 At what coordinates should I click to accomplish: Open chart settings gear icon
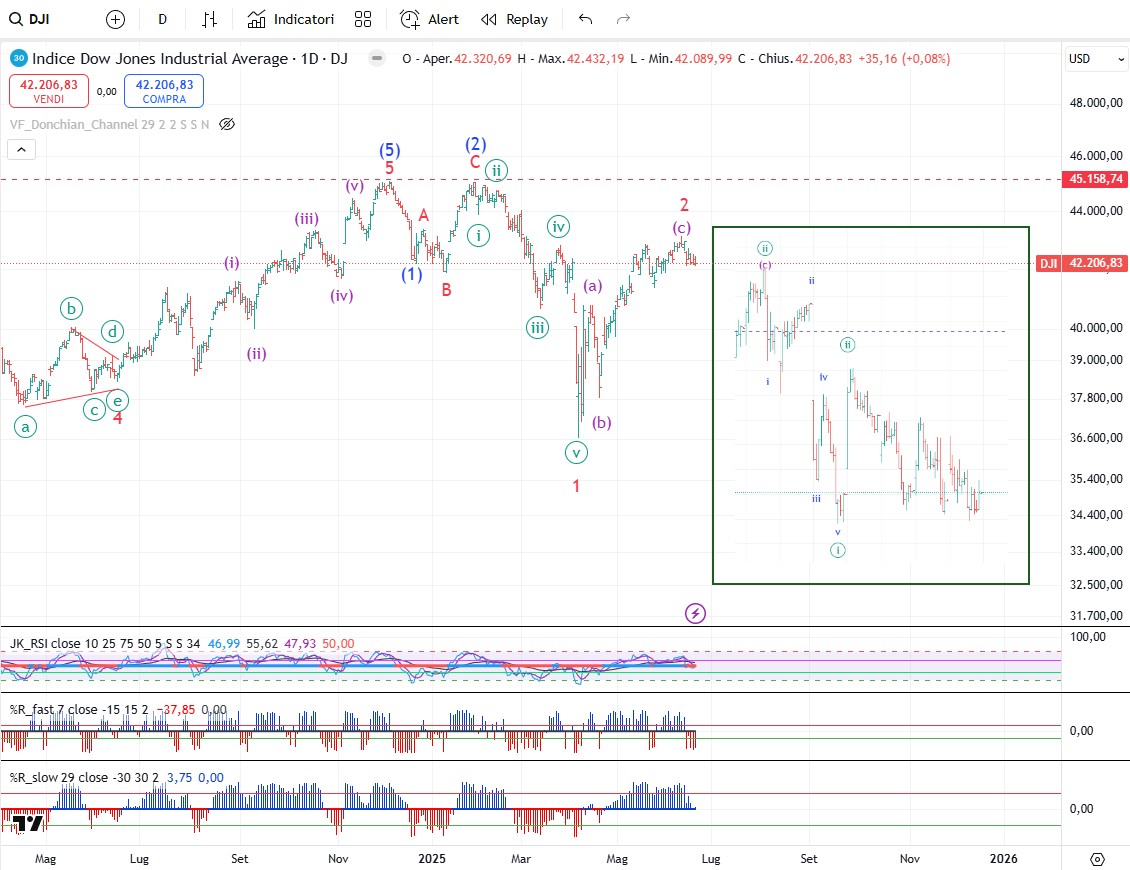point(1097,858)
